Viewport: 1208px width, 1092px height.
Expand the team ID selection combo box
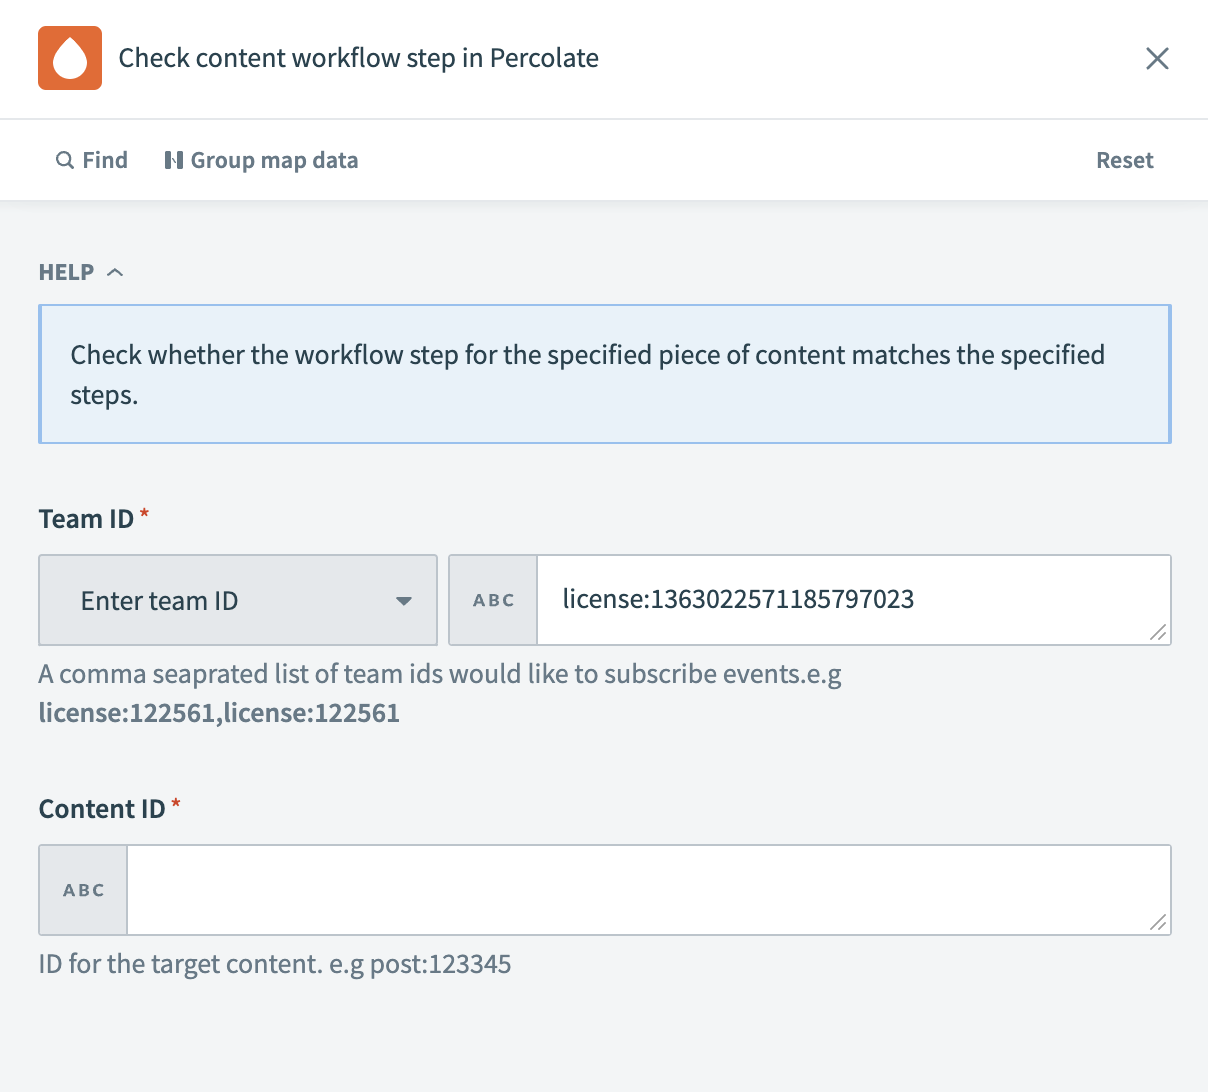click(238, 600)
